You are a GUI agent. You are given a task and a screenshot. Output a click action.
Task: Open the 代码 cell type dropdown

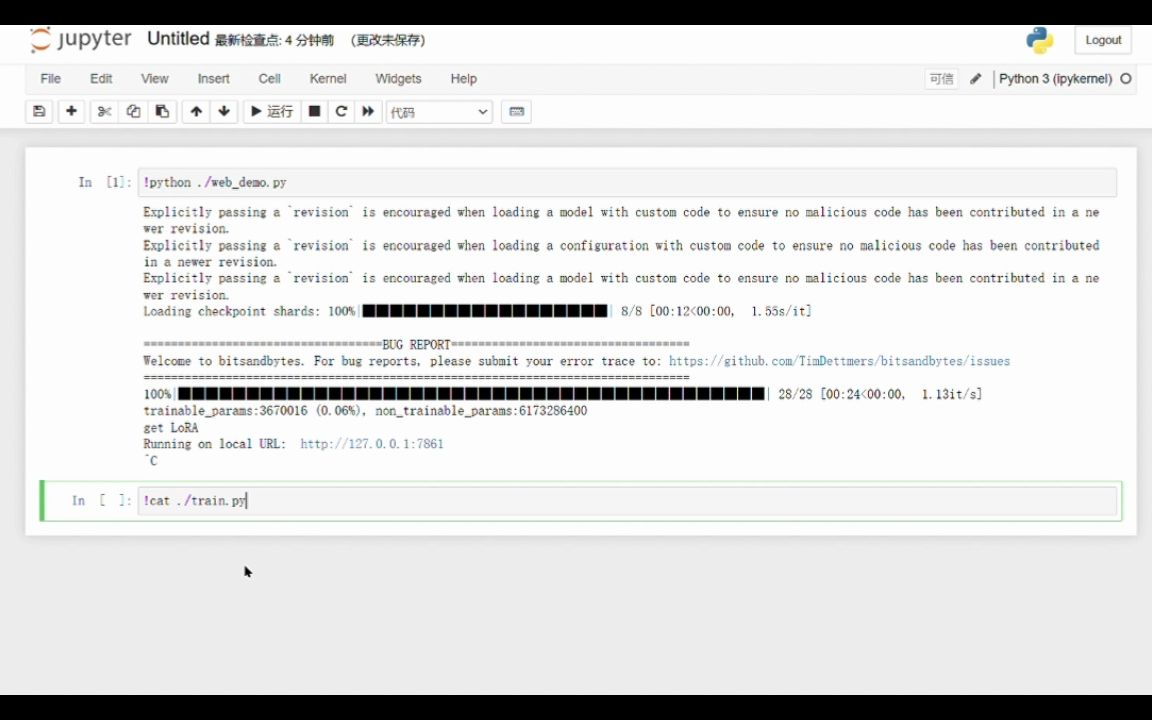(438, 111)
